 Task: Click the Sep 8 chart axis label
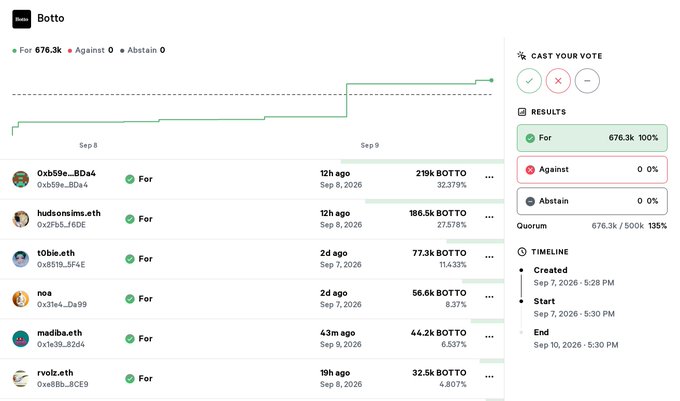(x=88, y=145)
